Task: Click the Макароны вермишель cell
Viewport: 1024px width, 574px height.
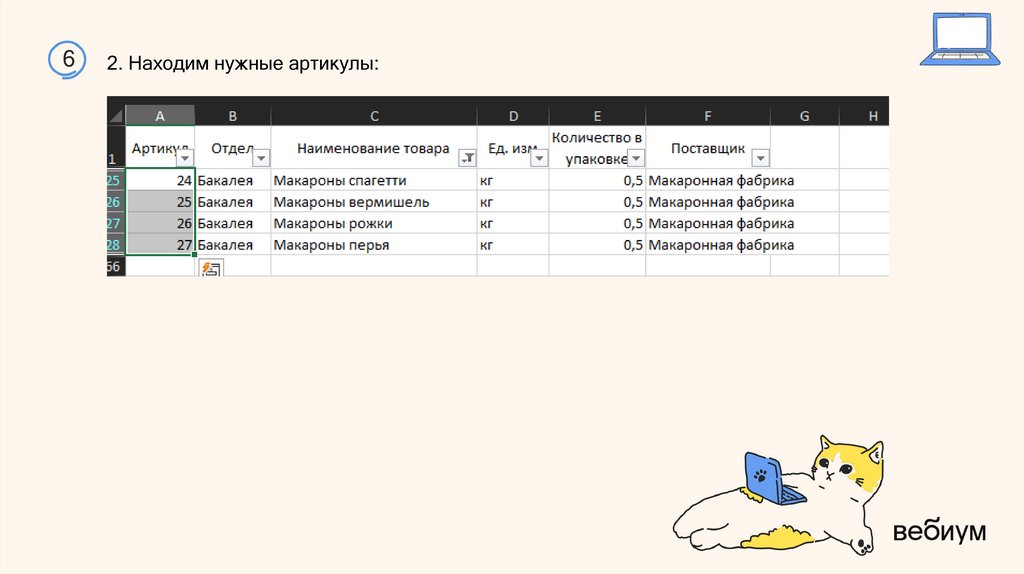Action: pos(374,201)
